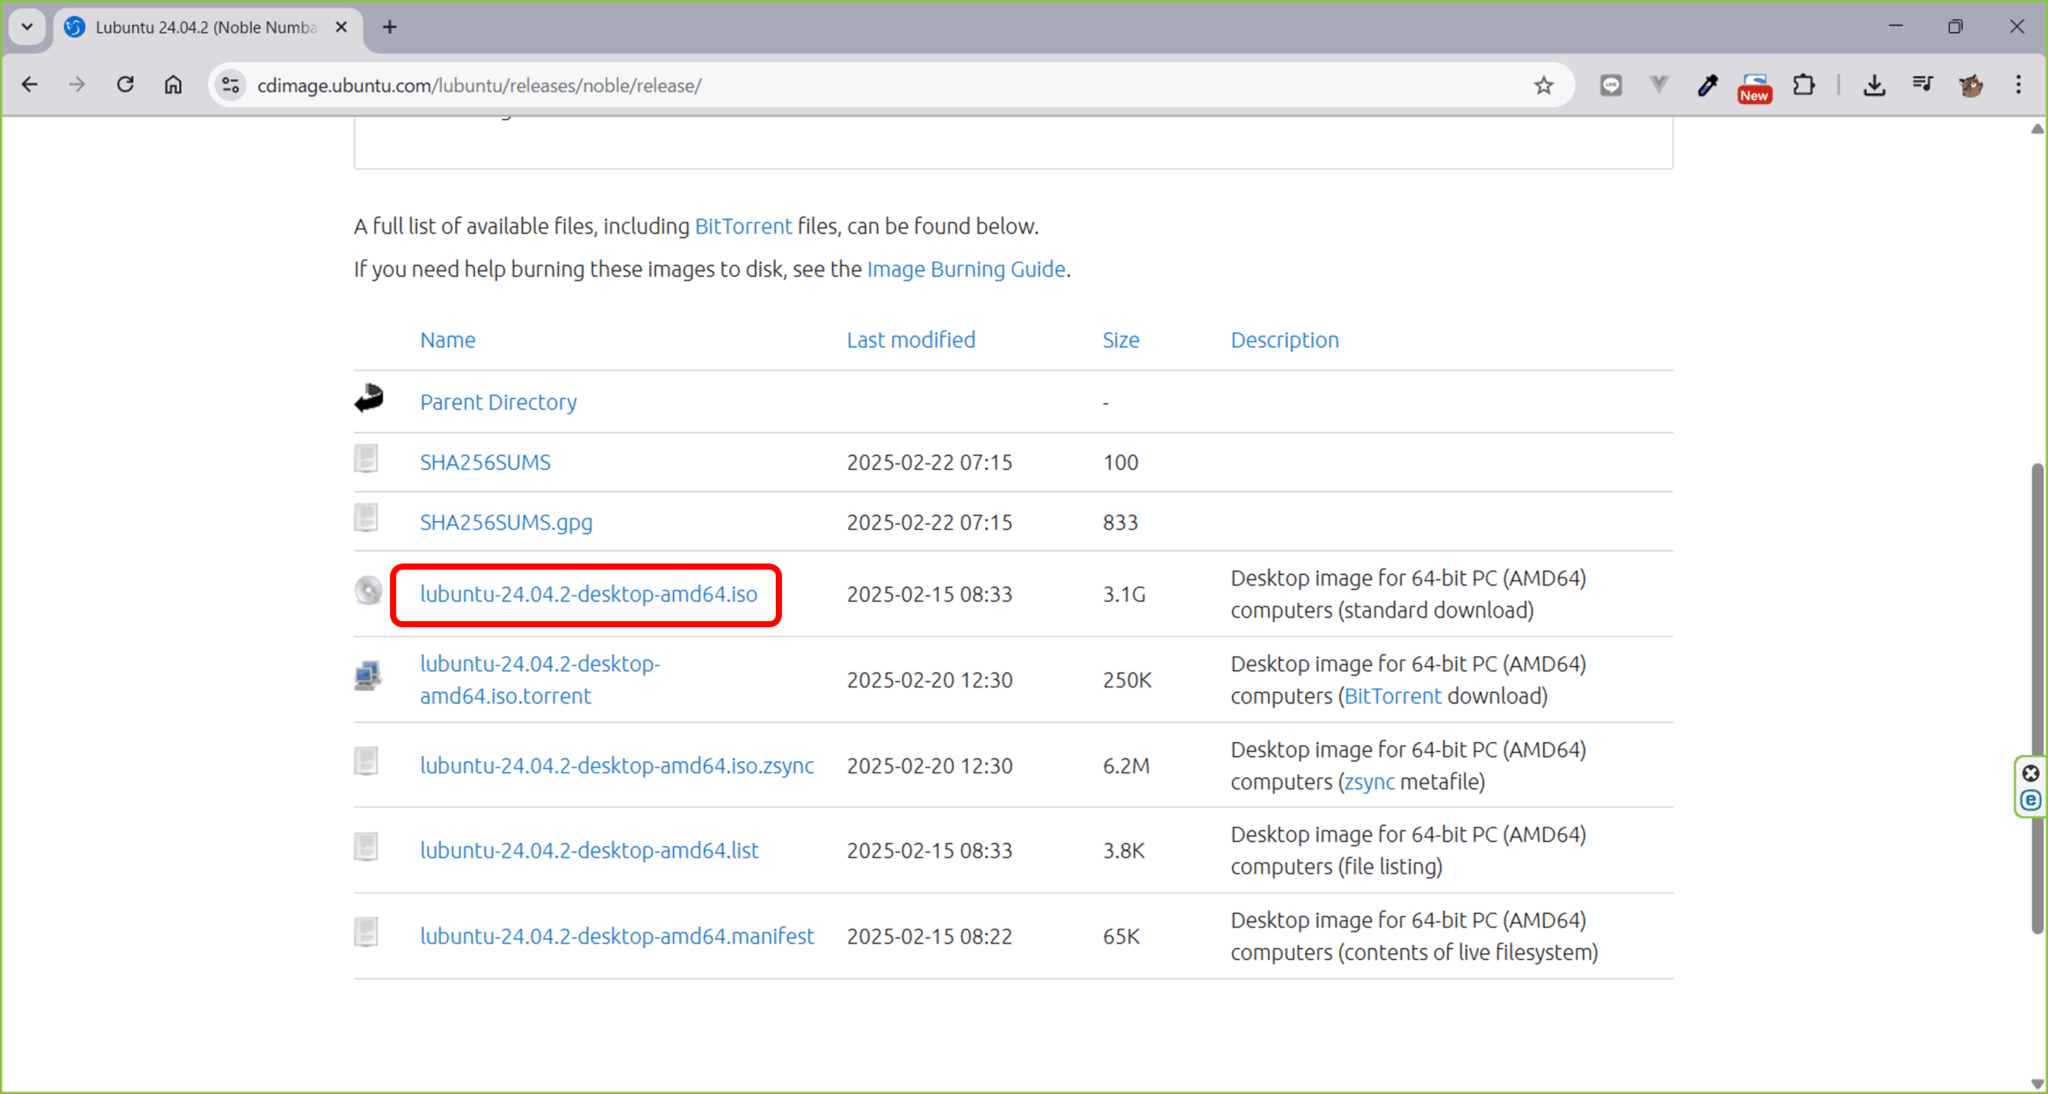2048x1094 pixels.
Task: Open the Extensions puzzle icon
Action: coord(1804,85)
